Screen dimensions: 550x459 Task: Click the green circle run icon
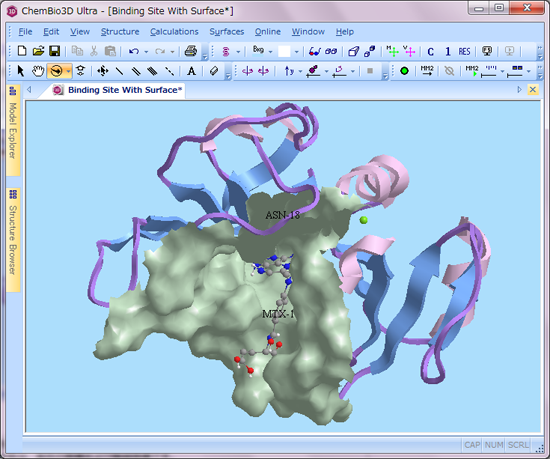(404, 71)
